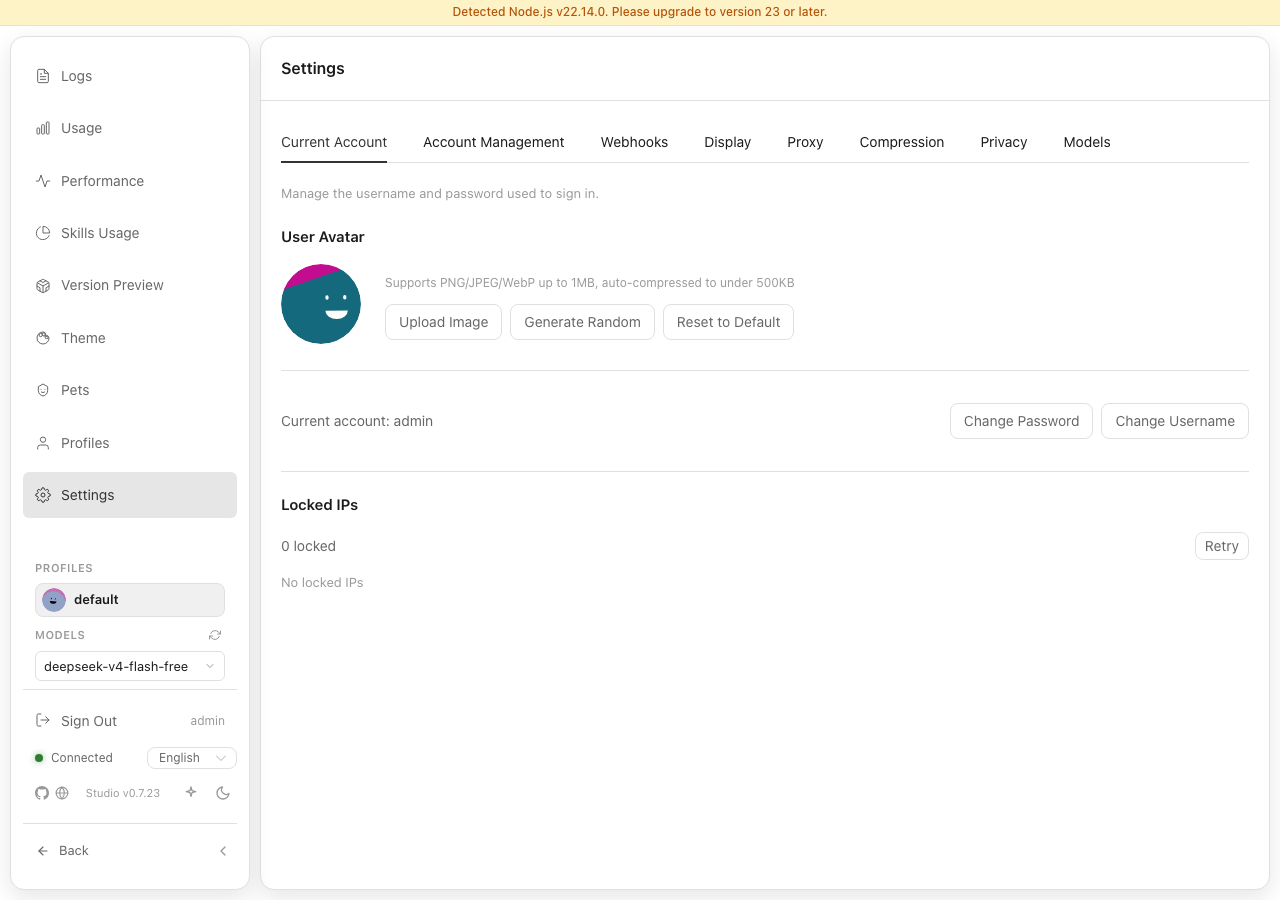Open the Theme palette icon
The height and width of the screenshot is (900, 1280).
click(x=43, y=338)
